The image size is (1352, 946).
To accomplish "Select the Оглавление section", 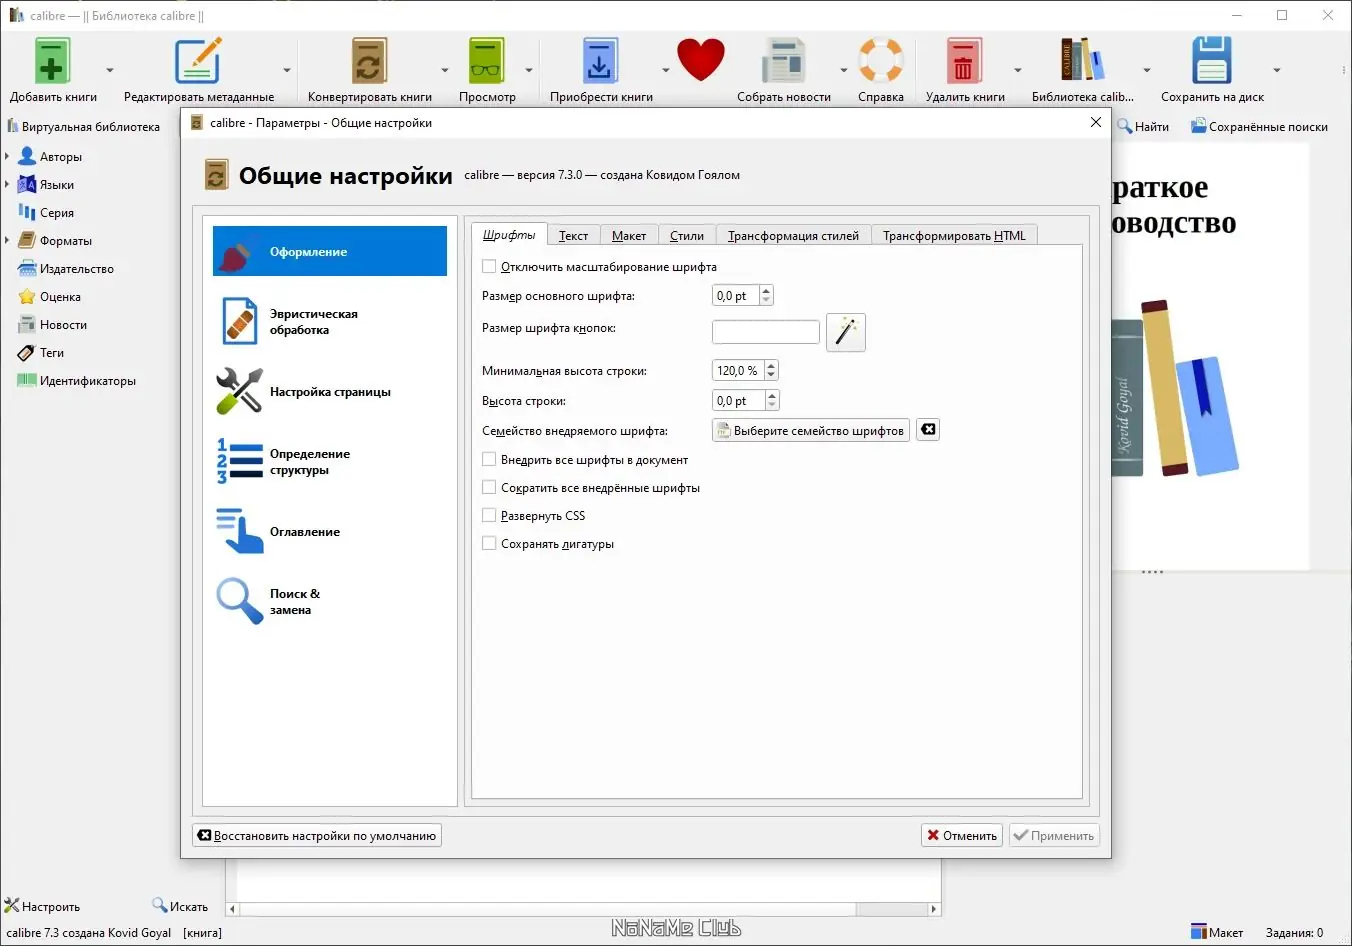I will coord(330,532).
